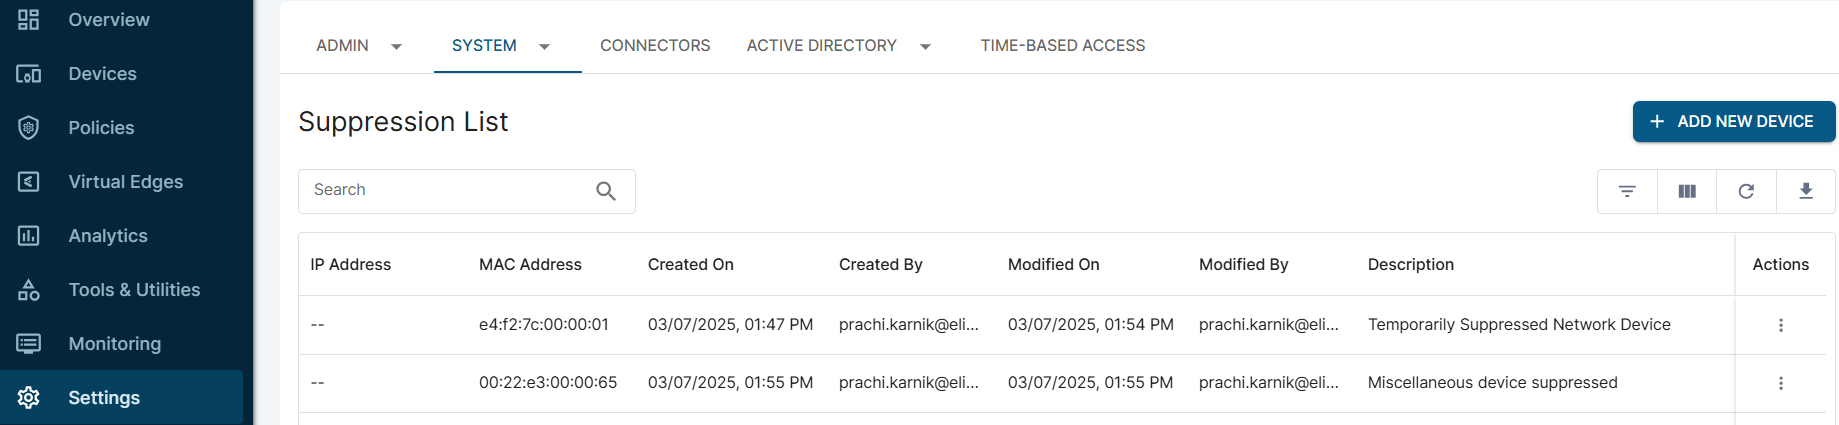
Task: Open actions menu for 00:22:e3:00:00:65 row
Action: [x=1781, y=383]
